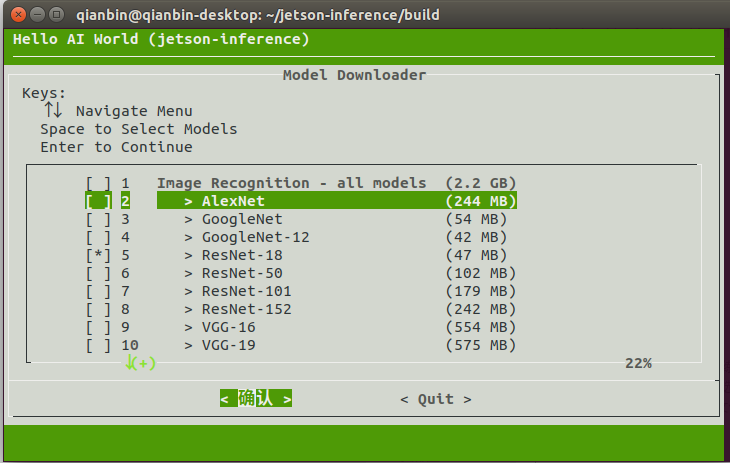
Task: Toggle the ResNet-152 checkbox
Action: tap(98, 309)
